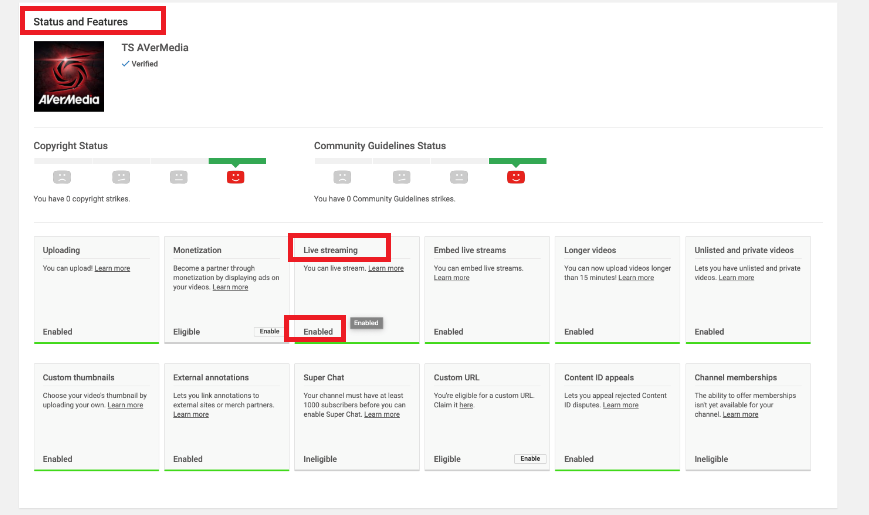Click 'Enabled' status in External annotations card

[x=188, y=459]
